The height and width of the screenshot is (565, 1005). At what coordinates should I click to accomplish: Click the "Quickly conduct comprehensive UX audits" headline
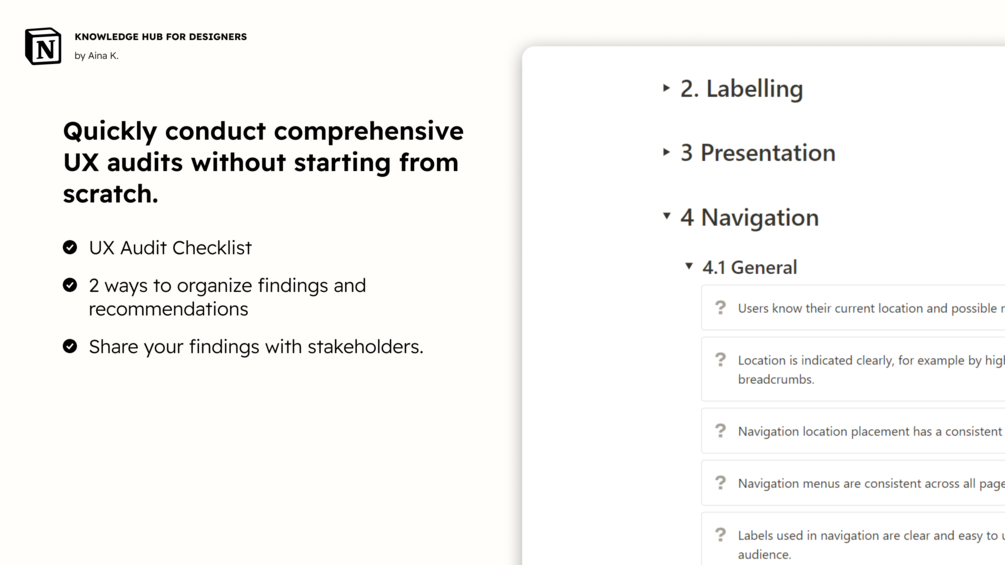click(x=263, y=162)
